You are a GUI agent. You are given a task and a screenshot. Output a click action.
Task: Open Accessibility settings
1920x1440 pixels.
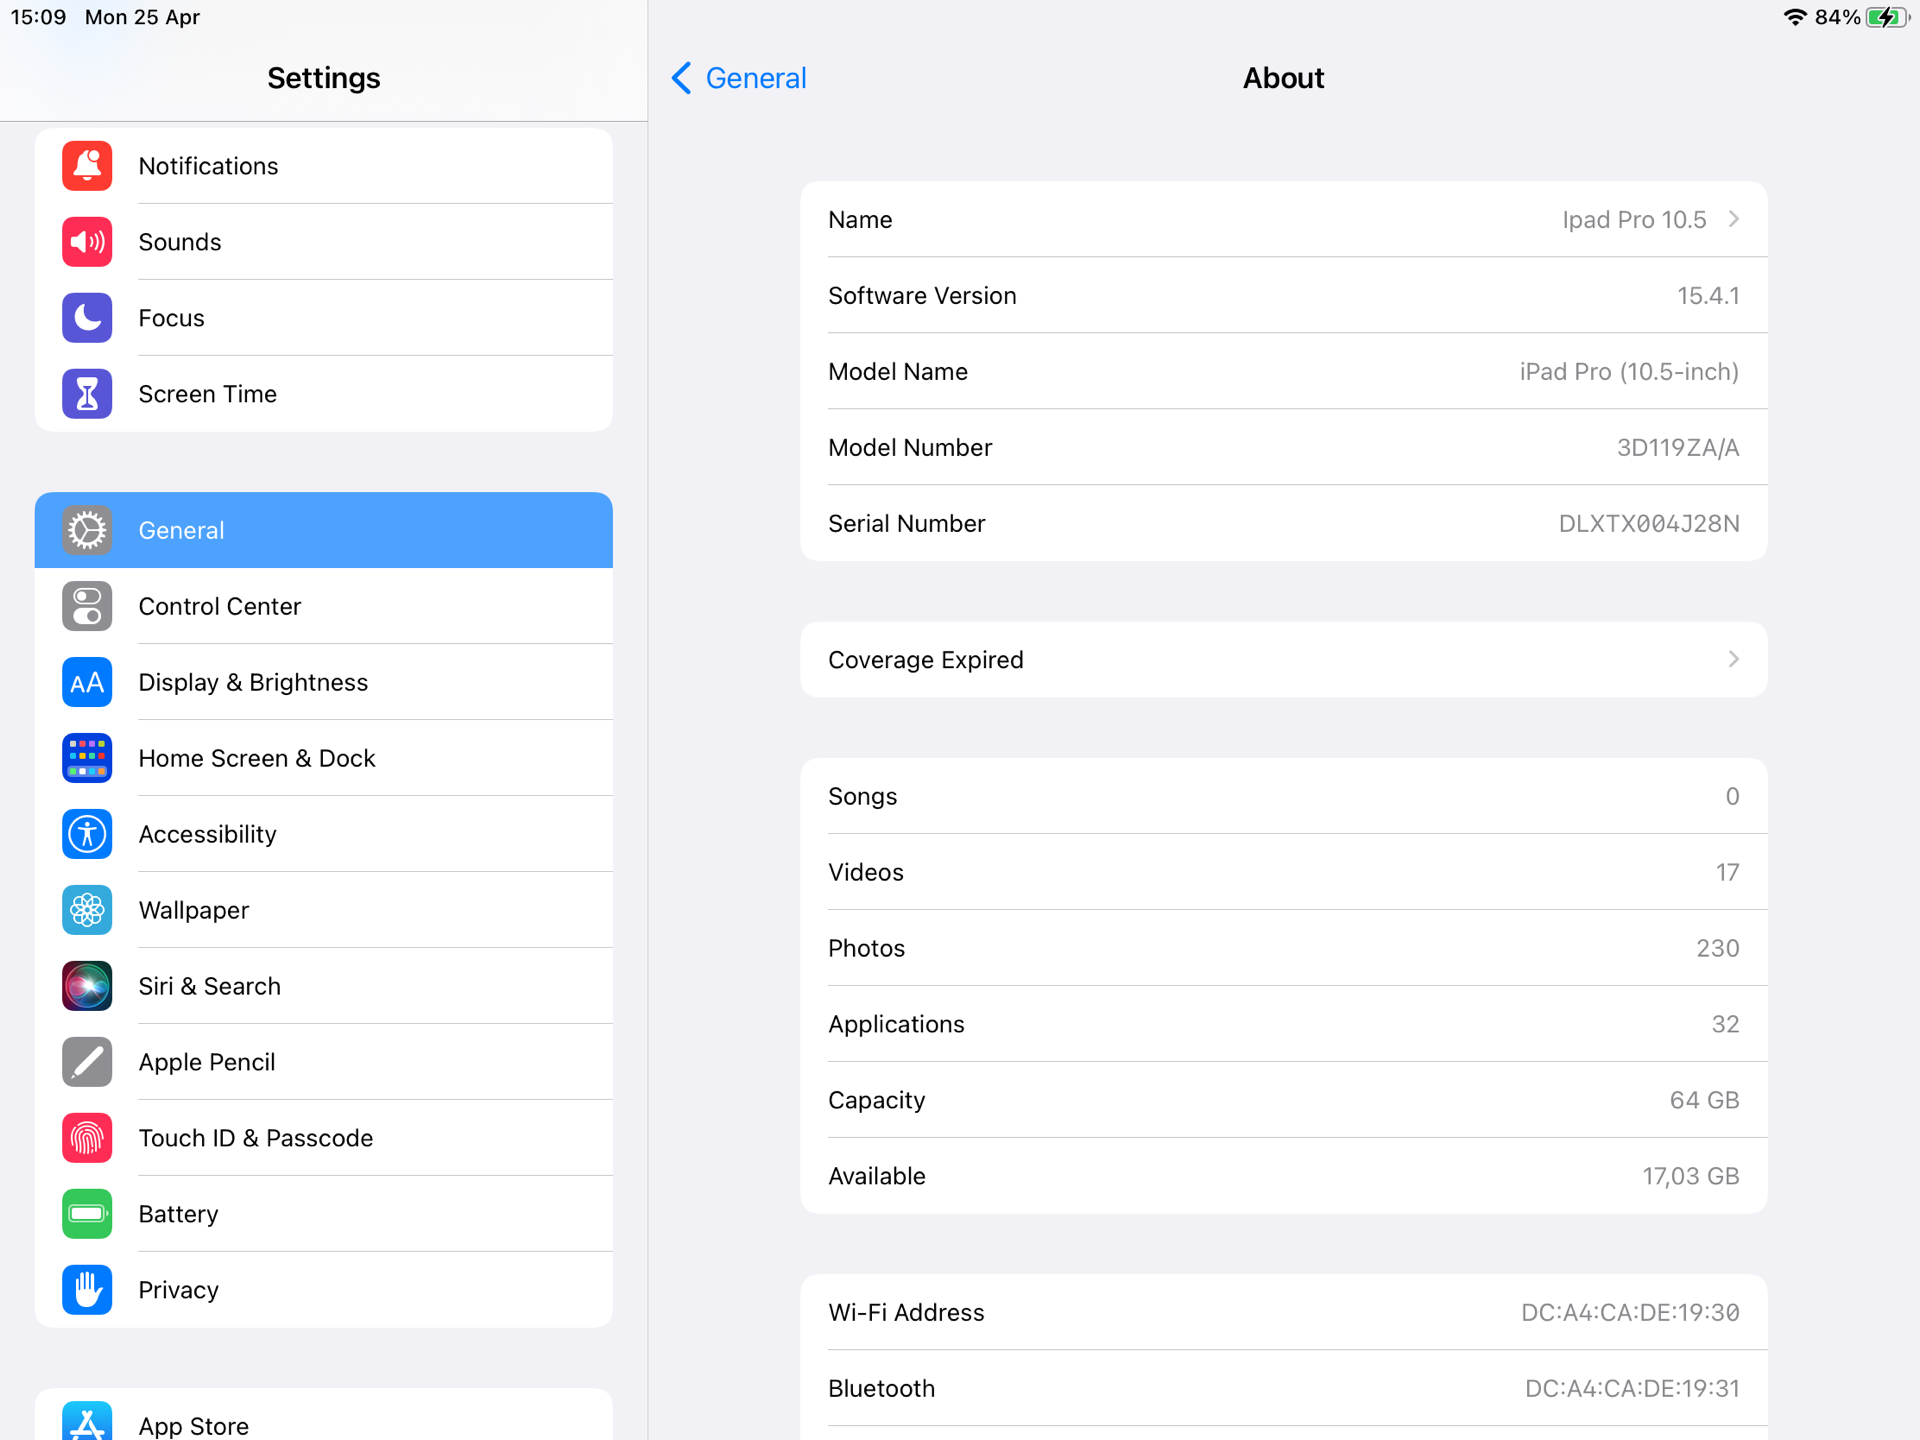[324, 834]
